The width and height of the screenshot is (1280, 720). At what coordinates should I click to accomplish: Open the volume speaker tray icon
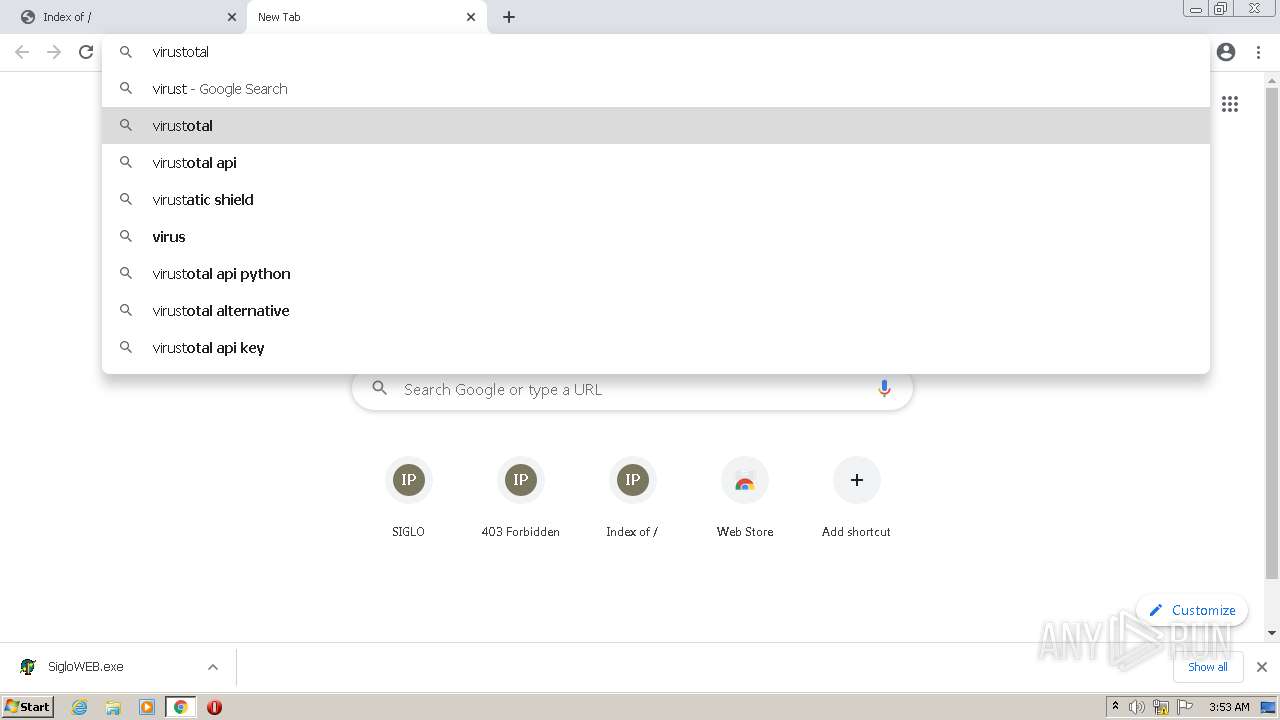pos(1137,707)
